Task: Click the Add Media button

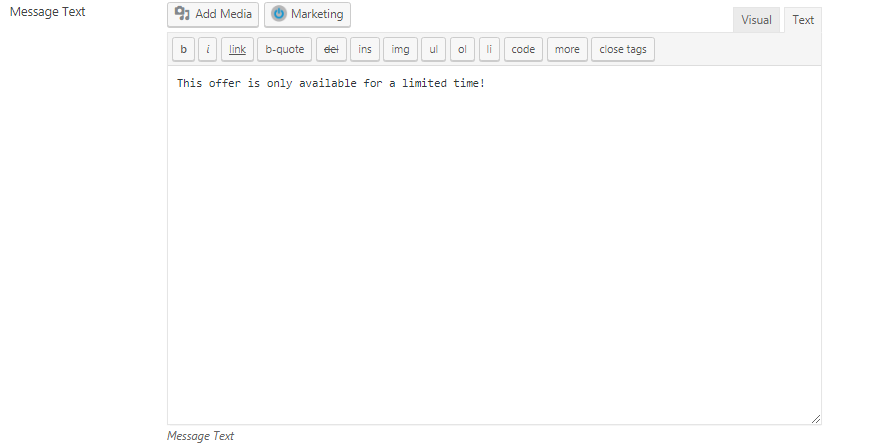Action: (x=213, y=14)
